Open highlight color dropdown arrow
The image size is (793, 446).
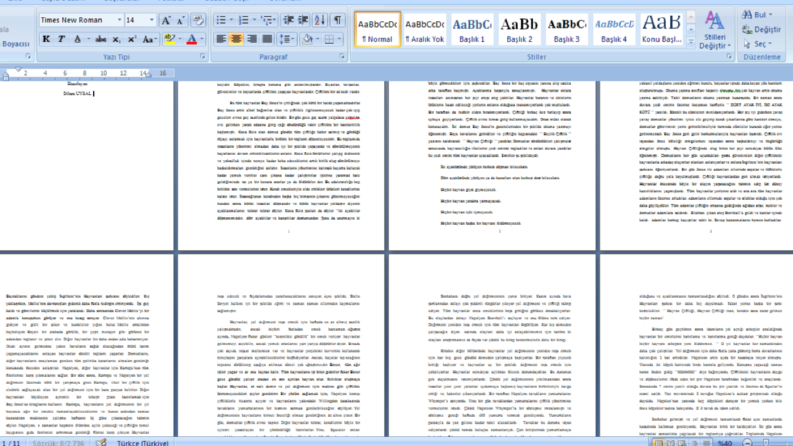(x=180, y=39)
